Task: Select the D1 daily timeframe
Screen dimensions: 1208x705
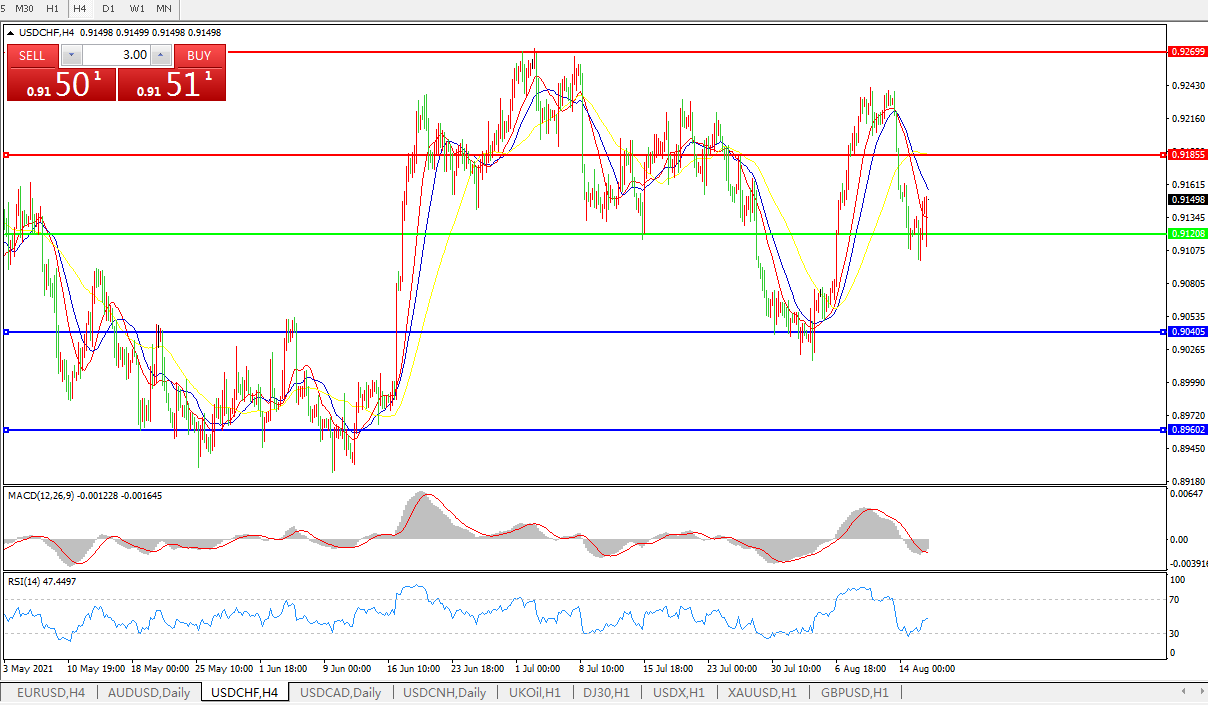Action: pos(108,8)
